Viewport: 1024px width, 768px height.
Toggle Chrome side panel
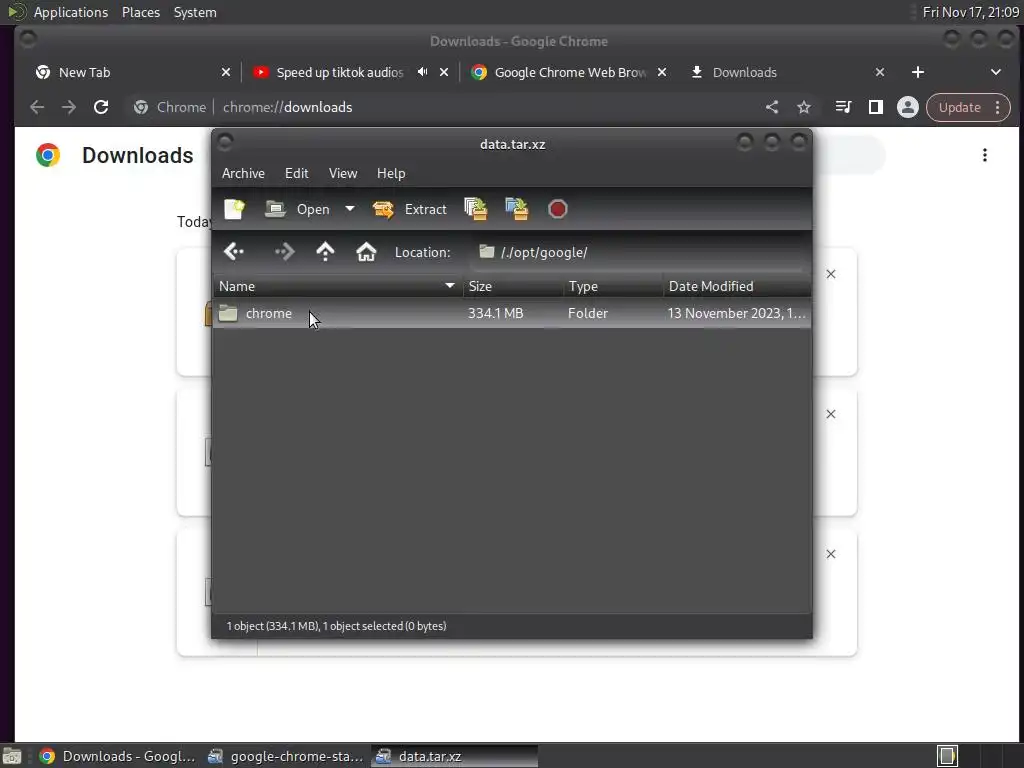(x=875, y=107)
